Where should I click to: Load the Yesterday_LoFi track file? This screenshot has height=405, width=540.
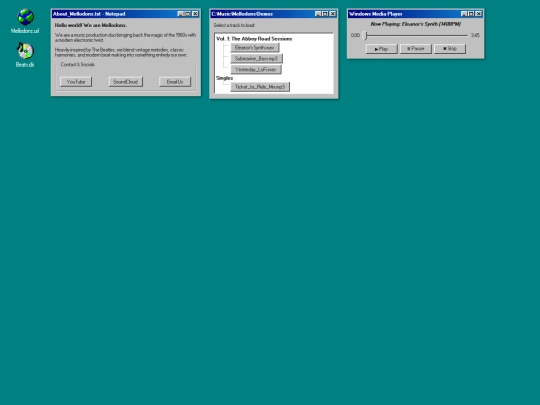pyautogui.click(x=256, y=69)
